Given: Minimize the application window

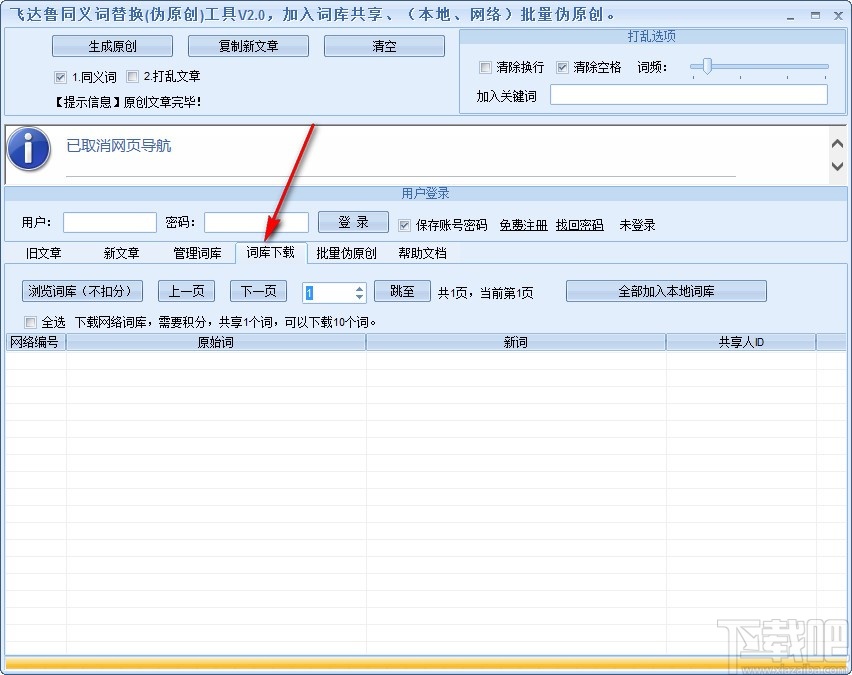Looking at the screenshot, I should pyautogui.click(x=791, y=17).
